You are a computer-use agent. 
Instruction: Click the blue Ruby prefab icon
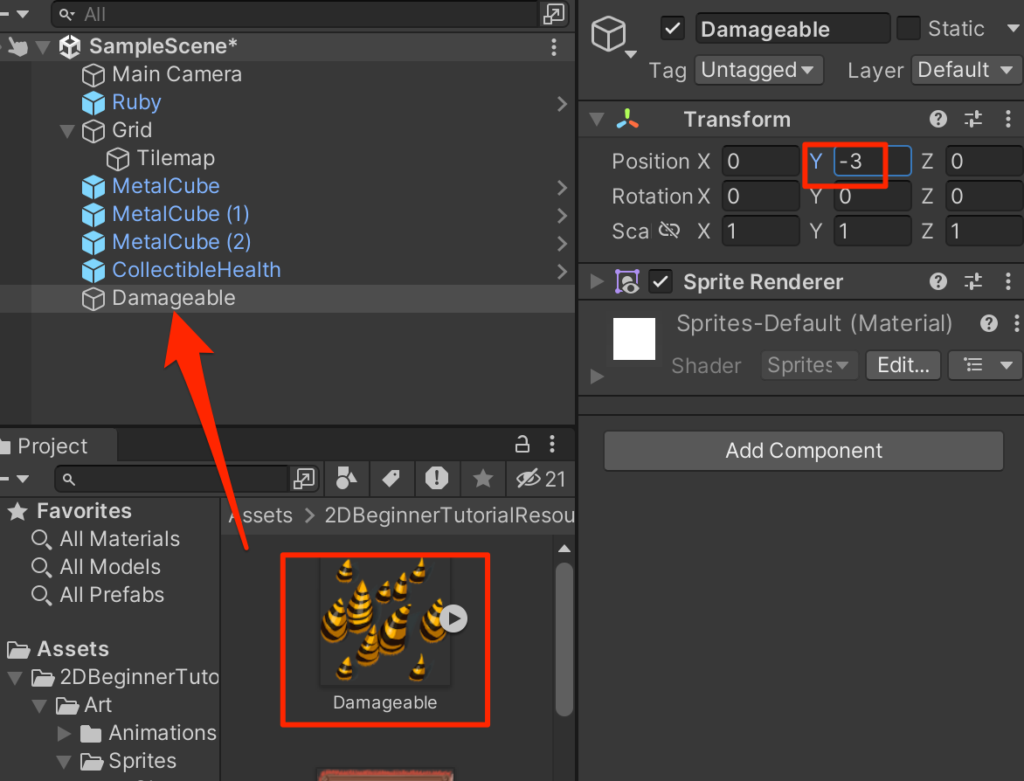click(93, 103)
